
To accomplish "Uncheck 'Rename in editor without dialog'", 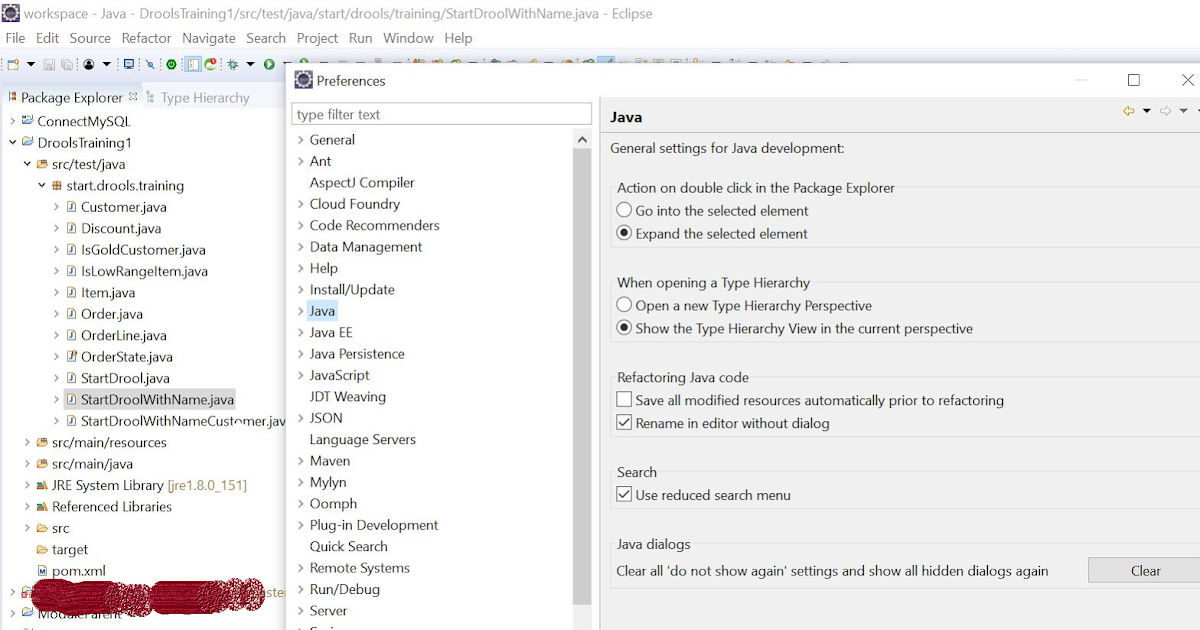I will point(624,420).
